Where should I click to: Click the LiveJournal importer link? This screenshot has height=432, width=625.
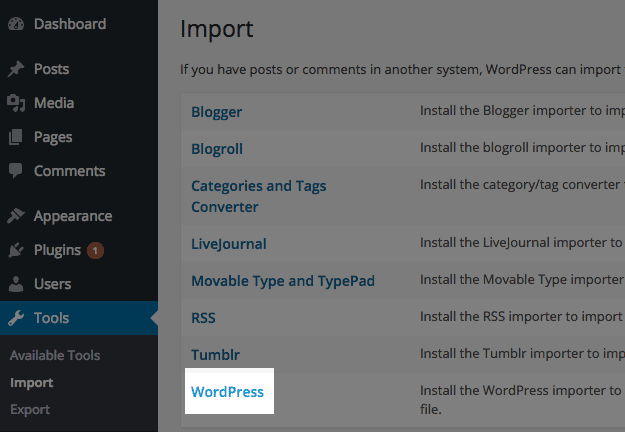tap(229, 243)
